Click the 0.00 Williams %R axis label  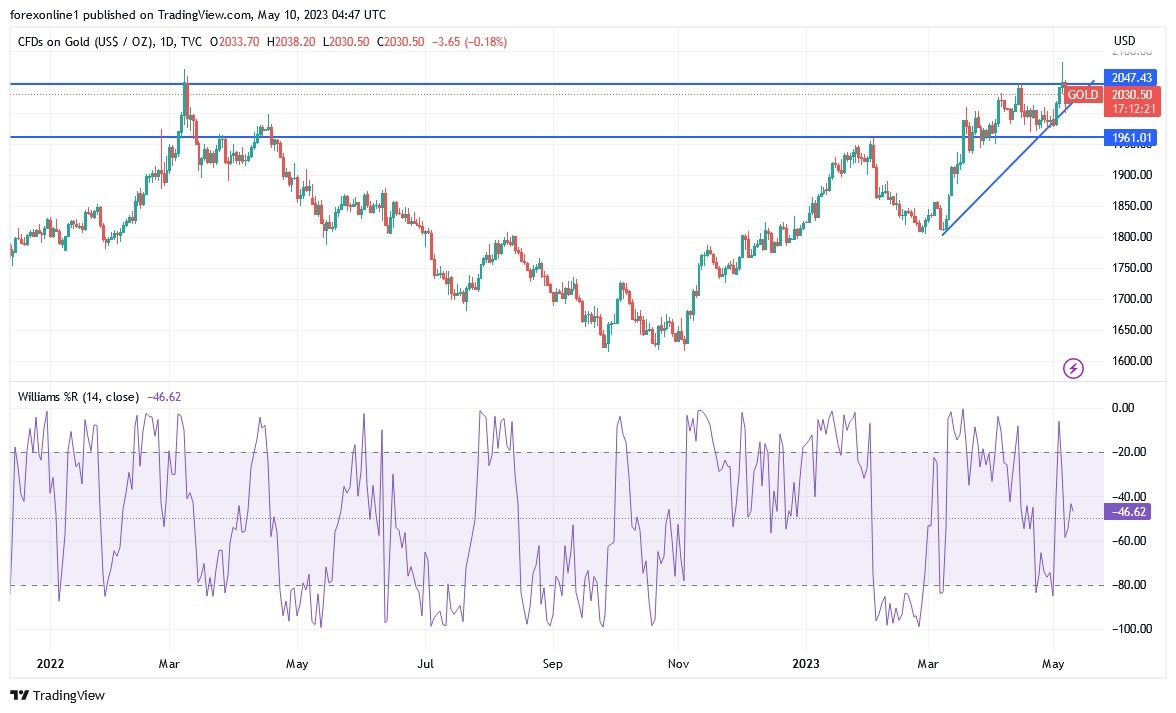coord(1124,408)
